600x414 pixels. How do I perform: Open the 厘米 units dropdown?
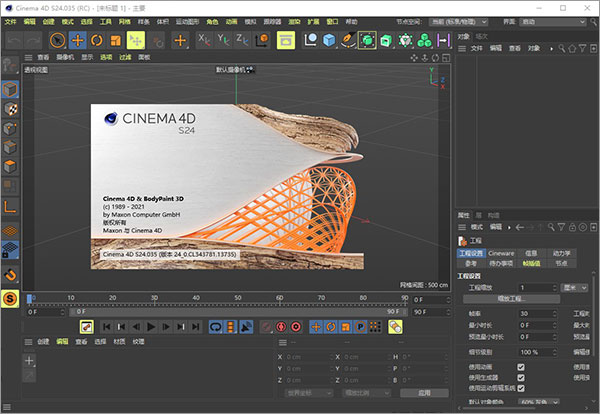click(574, 286)
